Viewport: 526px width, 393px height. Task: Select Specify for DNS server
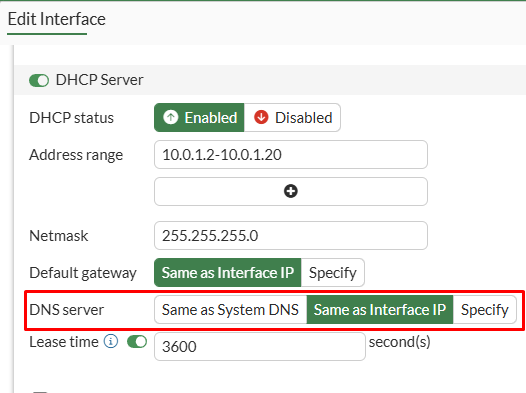click(x=485, y=310)
